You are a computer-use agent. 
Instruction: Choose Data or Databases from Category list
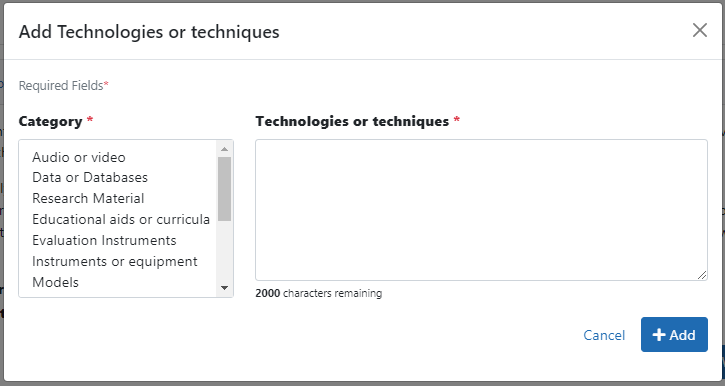pos(118,178)
